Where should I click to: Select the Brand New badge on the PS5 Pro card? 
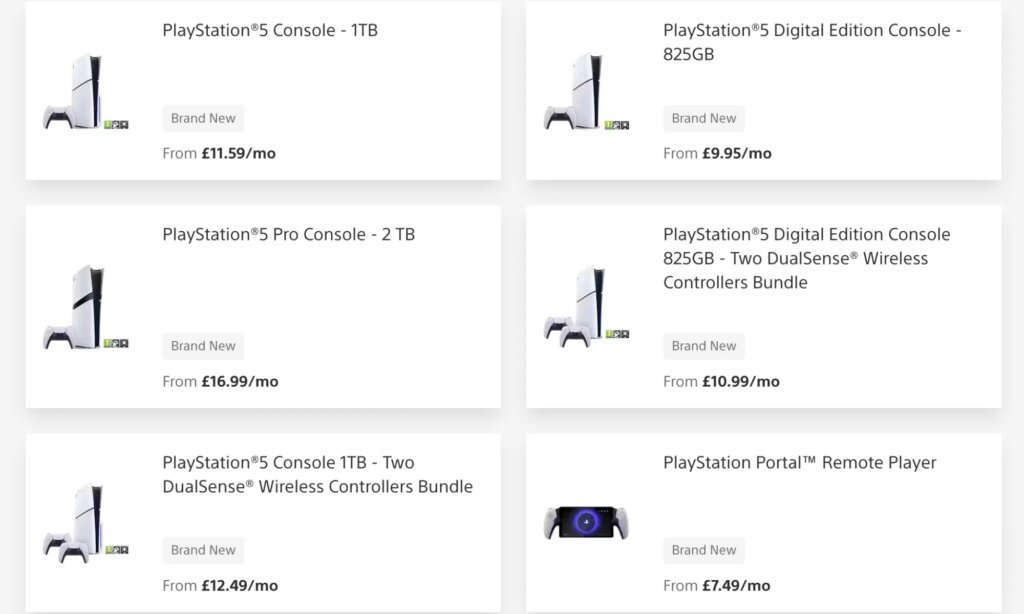203,346
